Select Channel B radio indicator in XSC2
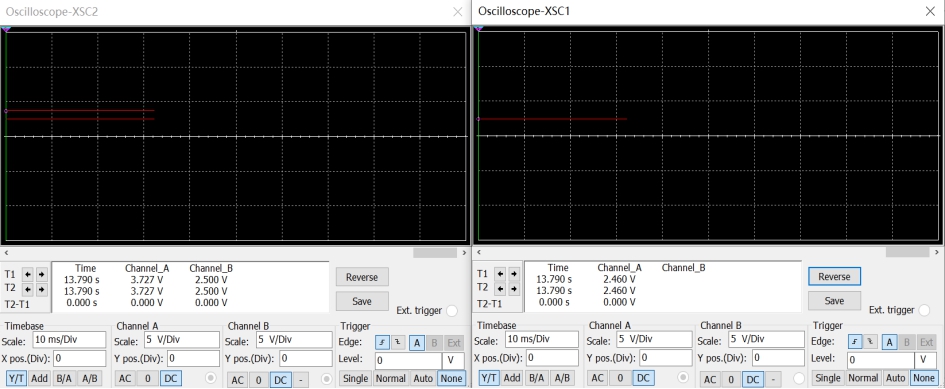945x389 pixels. pos(326,379)
